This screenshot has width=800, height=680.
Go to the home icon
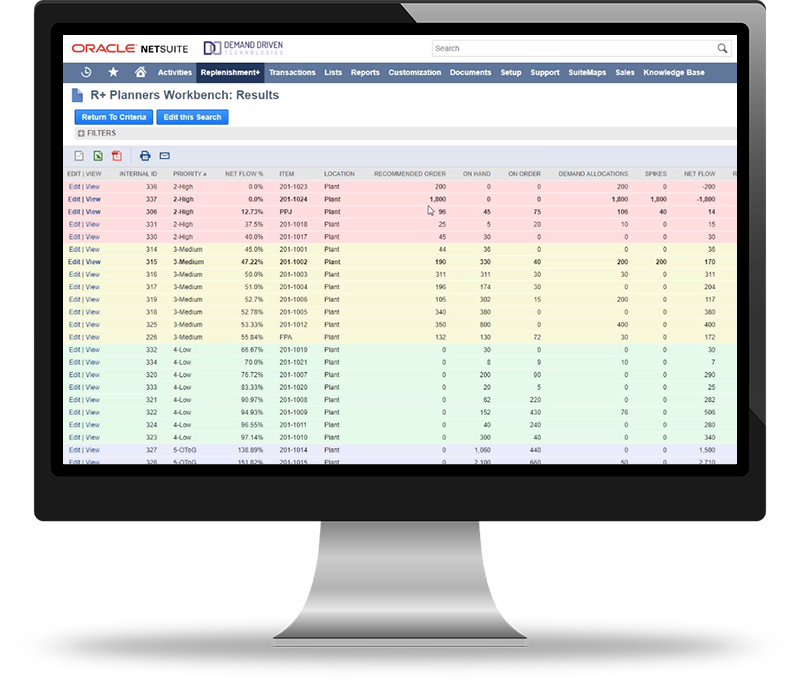140,72
